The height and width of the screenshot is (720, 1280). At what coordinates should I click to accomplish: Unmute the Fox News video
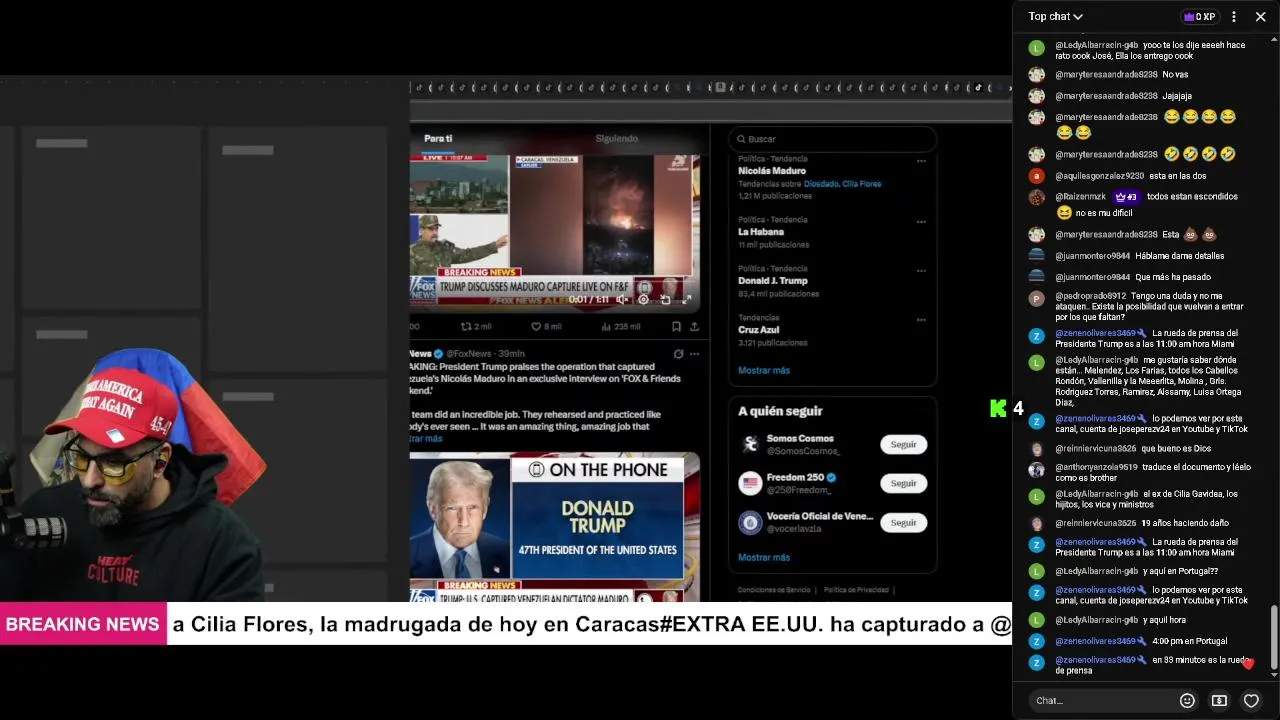(x=622, y=299)
